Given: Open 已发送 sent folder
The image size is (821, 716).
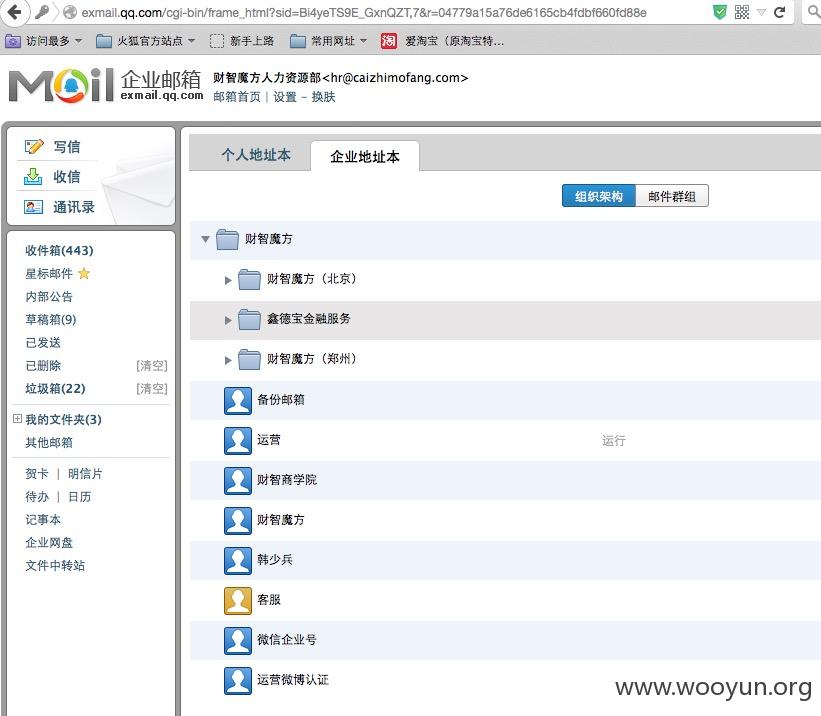Looking at the screenshot, I should (x=43, y=343).
